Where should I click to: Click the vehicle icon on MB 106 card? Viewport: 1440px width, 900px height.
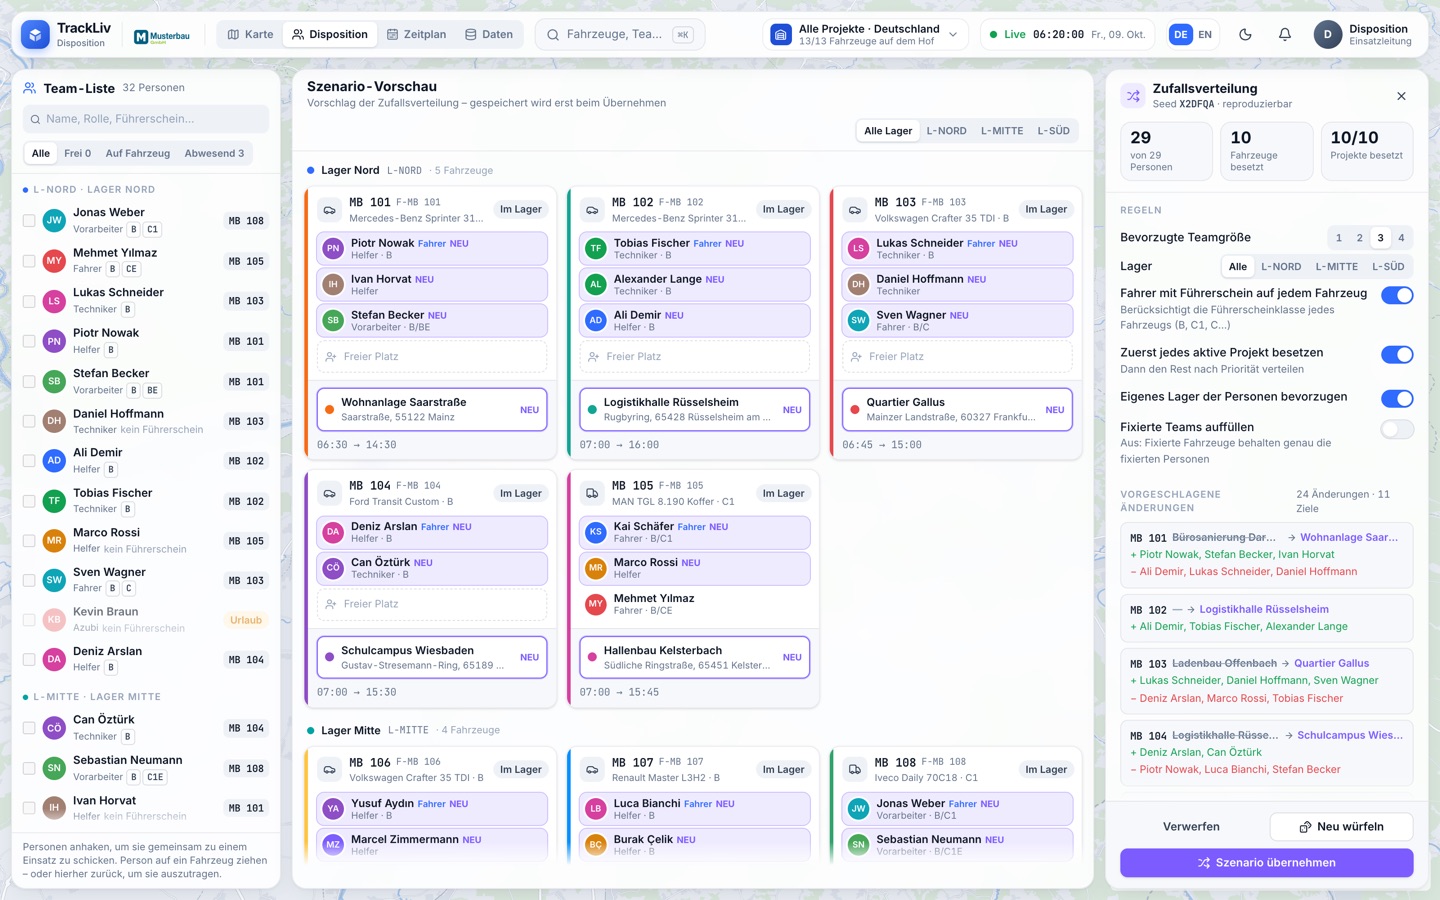329,770
